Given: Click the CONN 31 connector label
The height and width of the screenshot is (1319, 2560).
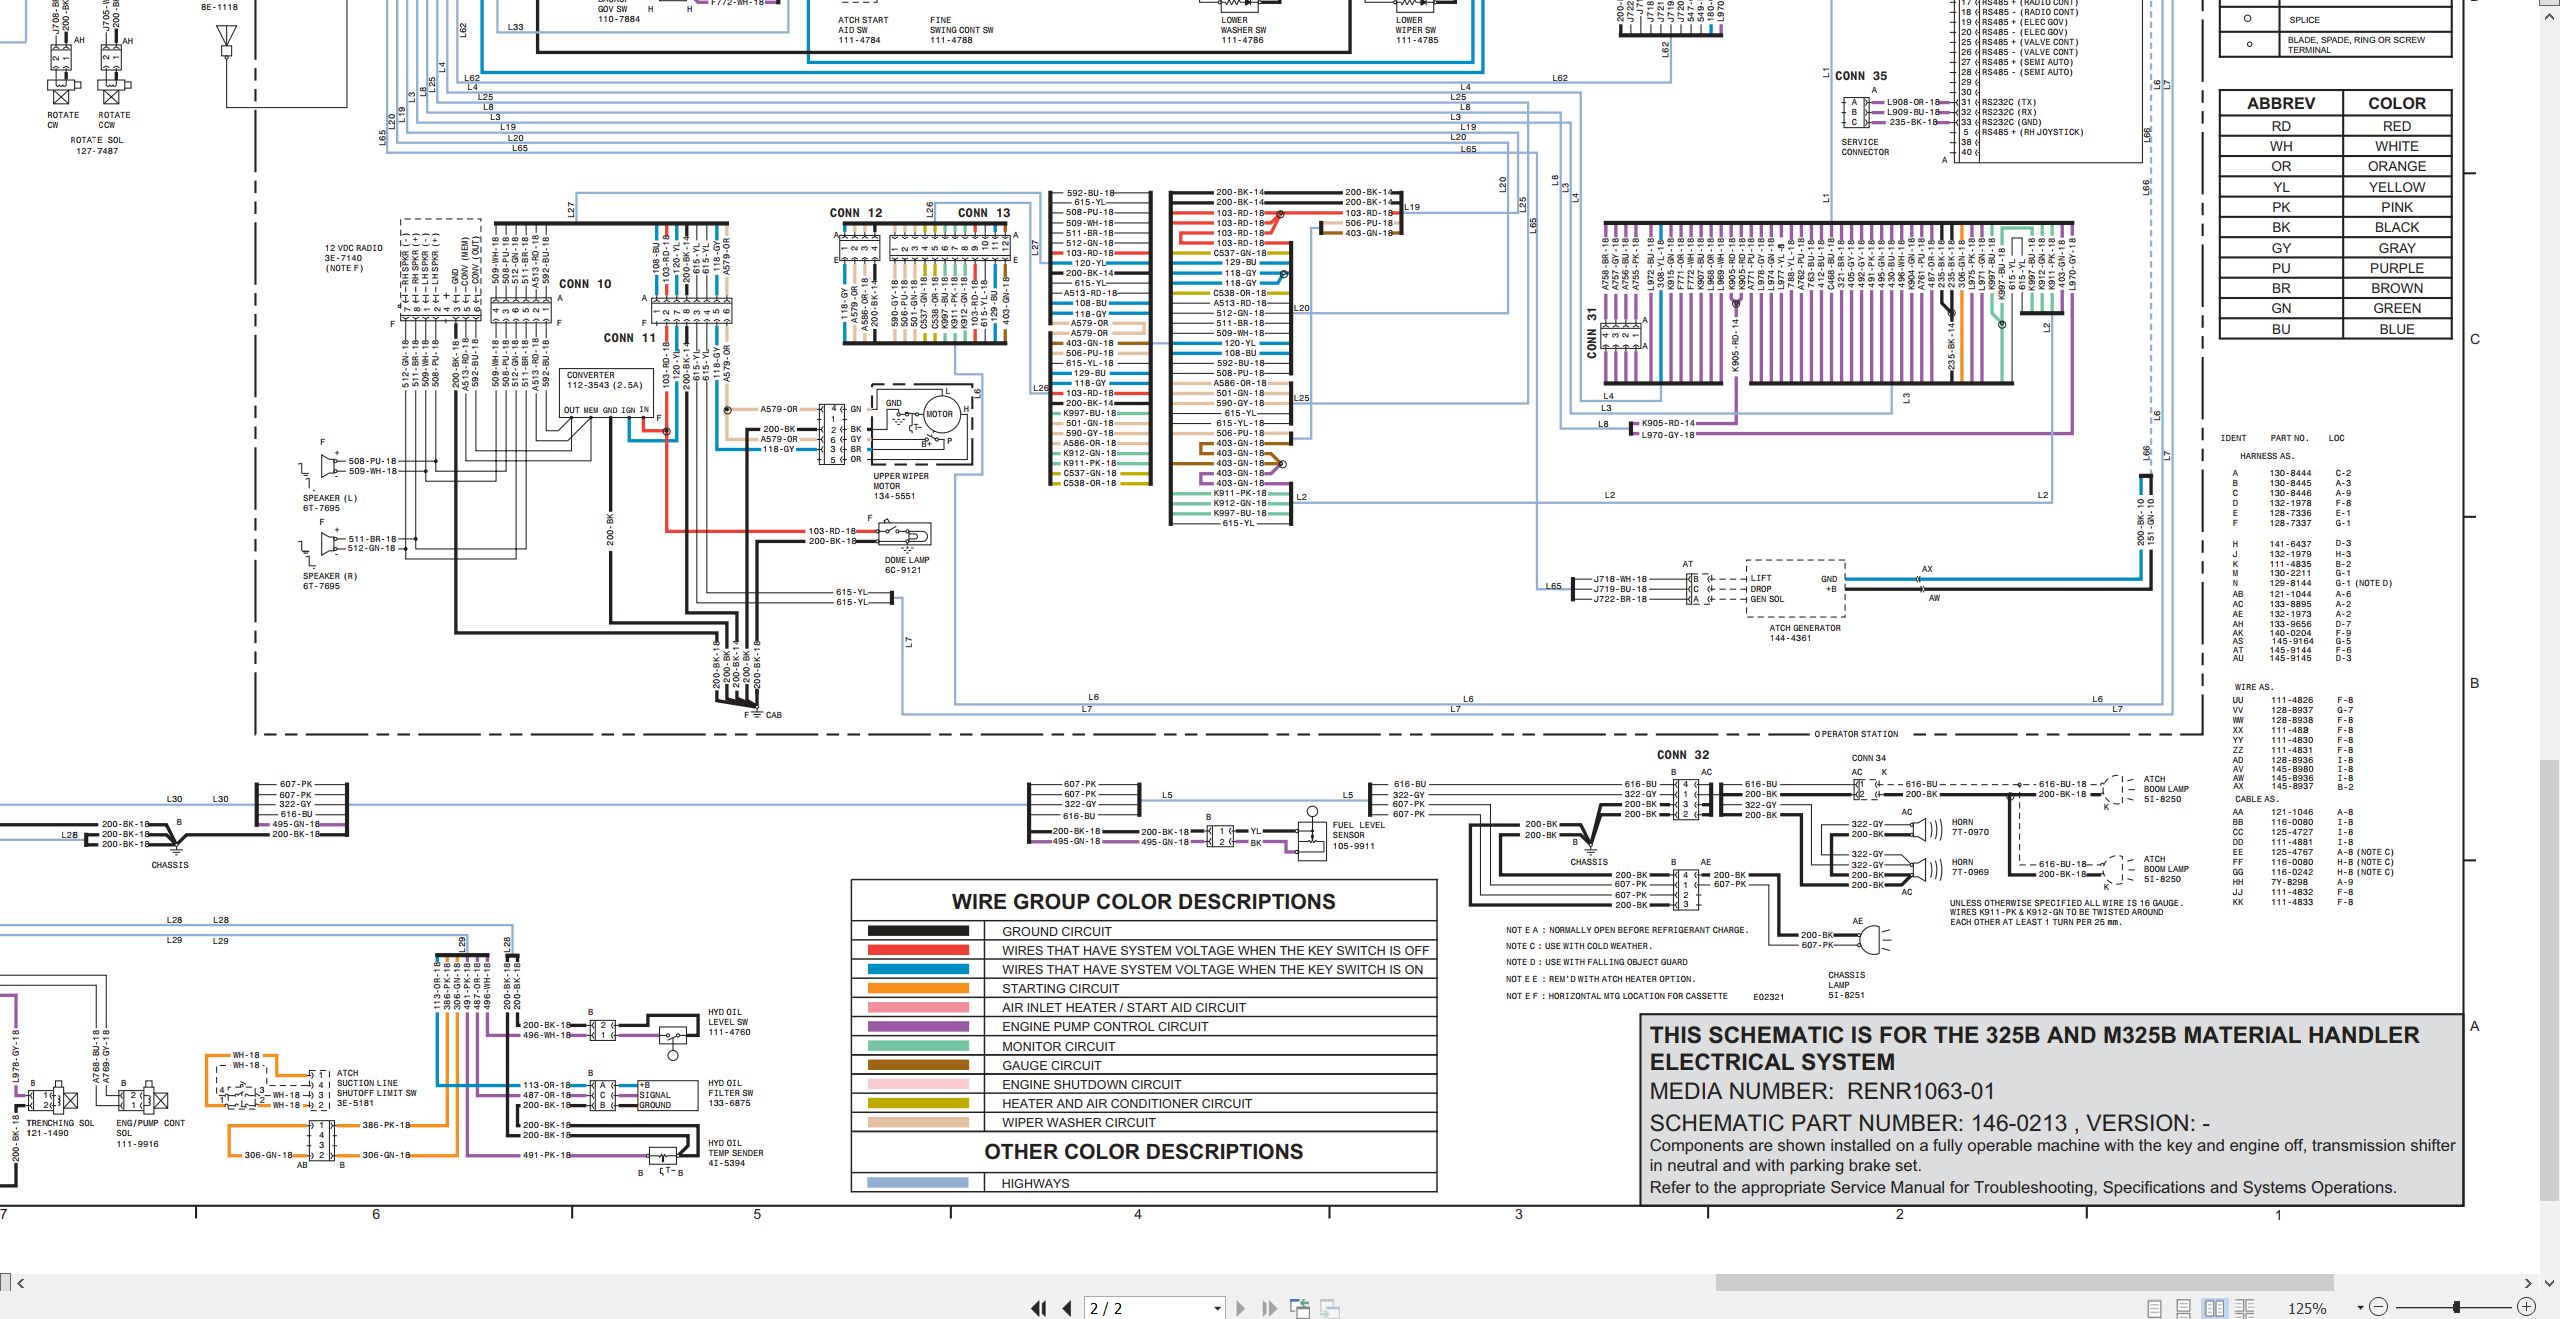Looking at the screenshot, I should pos(1591,333).
